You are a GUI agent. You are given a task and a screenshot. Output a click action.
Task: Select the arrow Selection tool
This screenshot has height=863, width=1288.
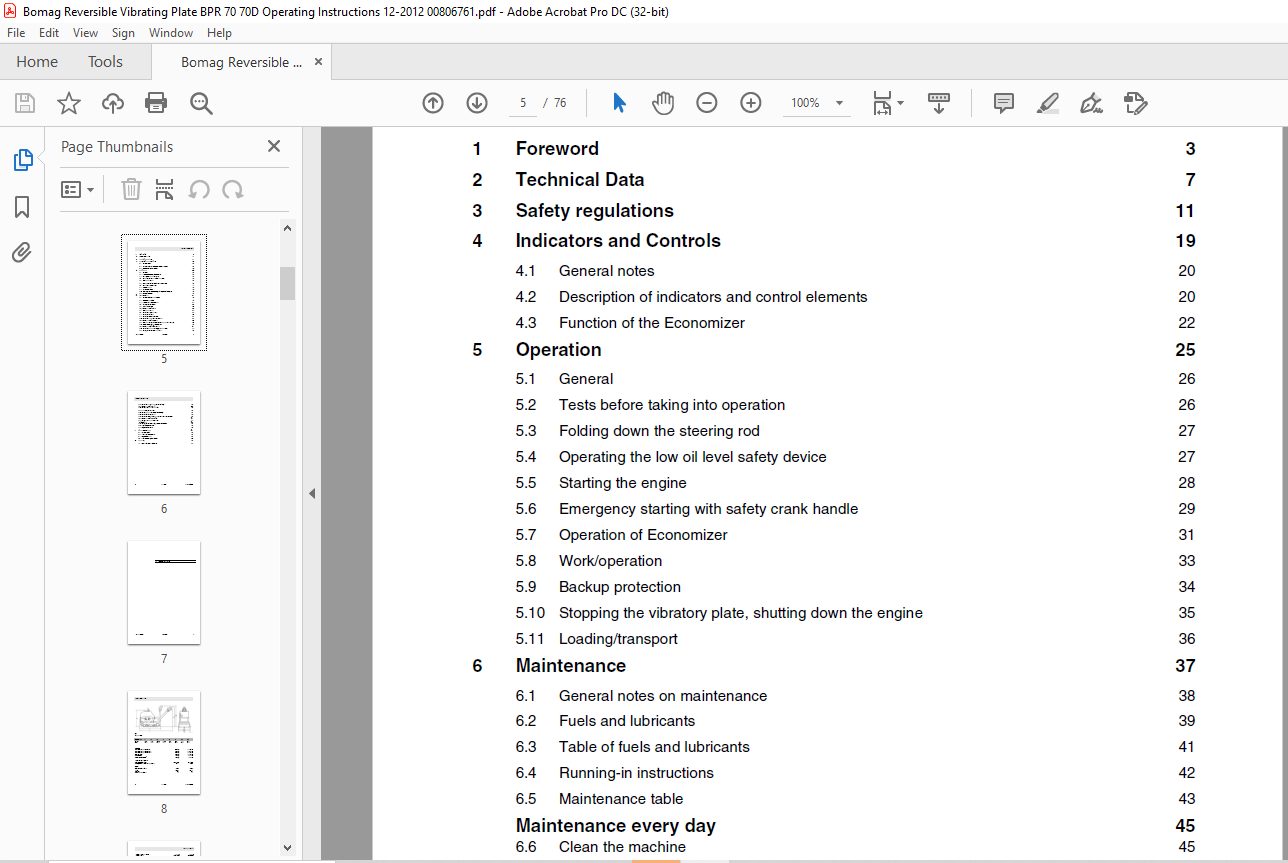[619, 103]
